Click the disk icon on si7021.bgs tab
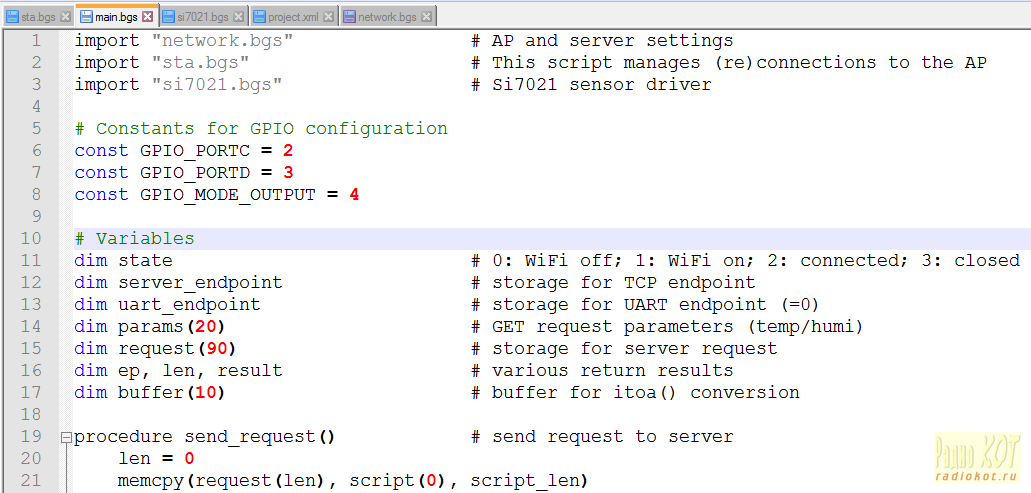 point(169,17)
